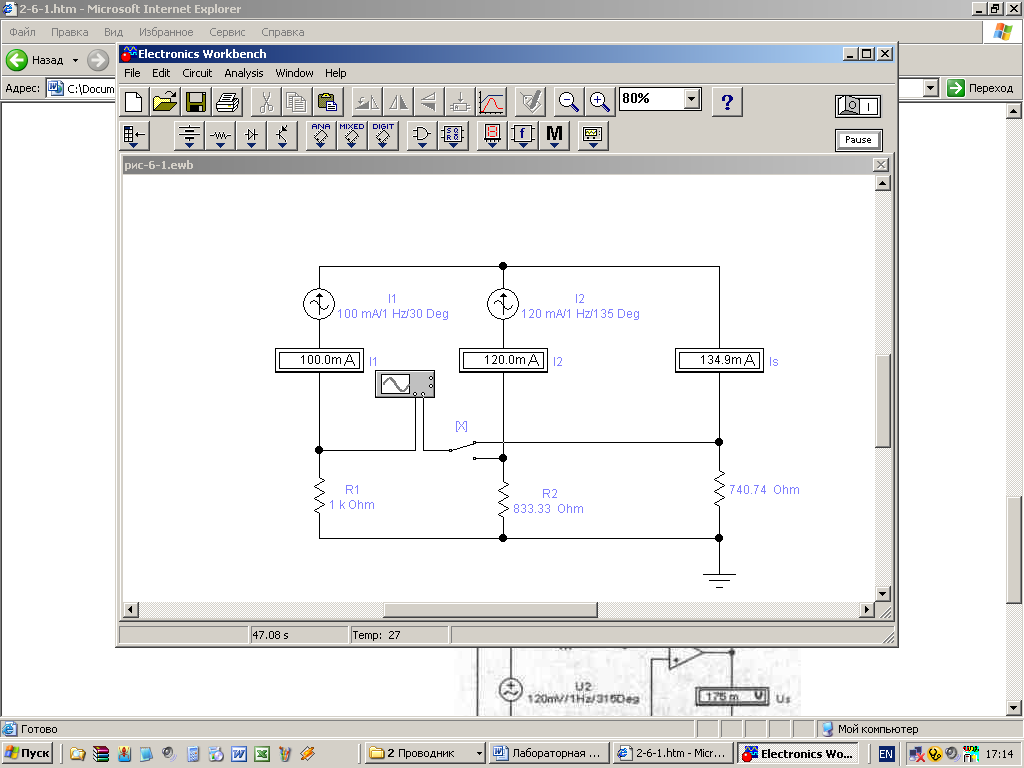Open the Indicators parts bin
The width and height of the screenshot is (1024, 768).
[492, 136]
